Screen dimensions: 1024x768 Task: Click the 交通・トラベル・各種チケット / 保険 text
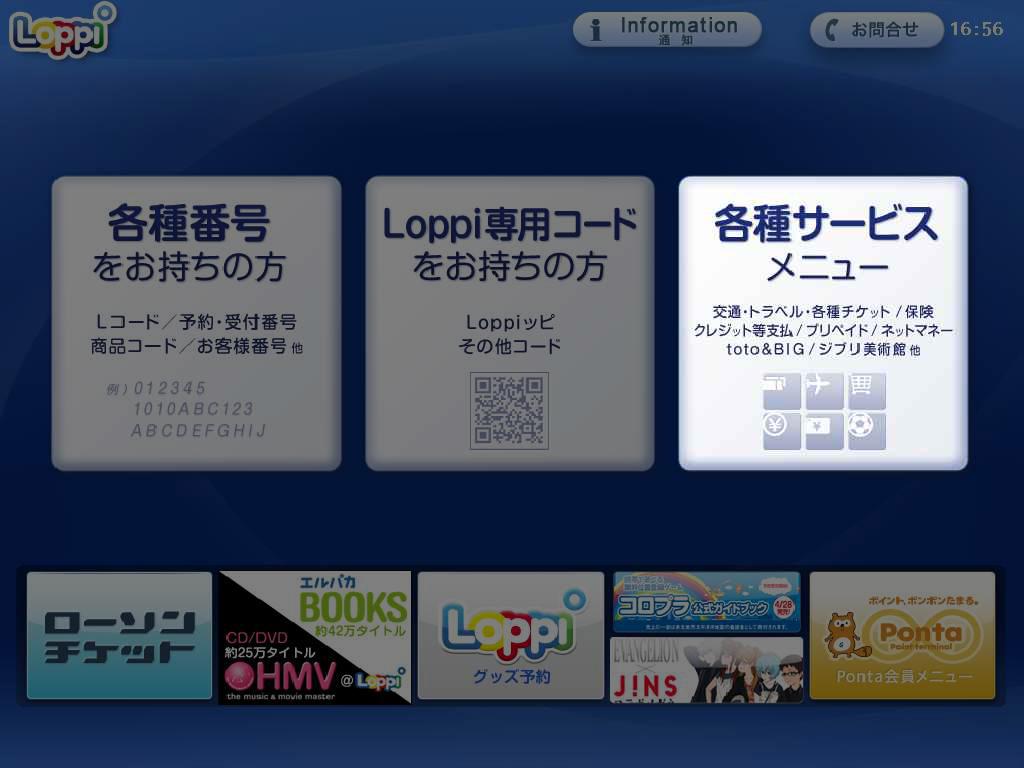[823, 312]
